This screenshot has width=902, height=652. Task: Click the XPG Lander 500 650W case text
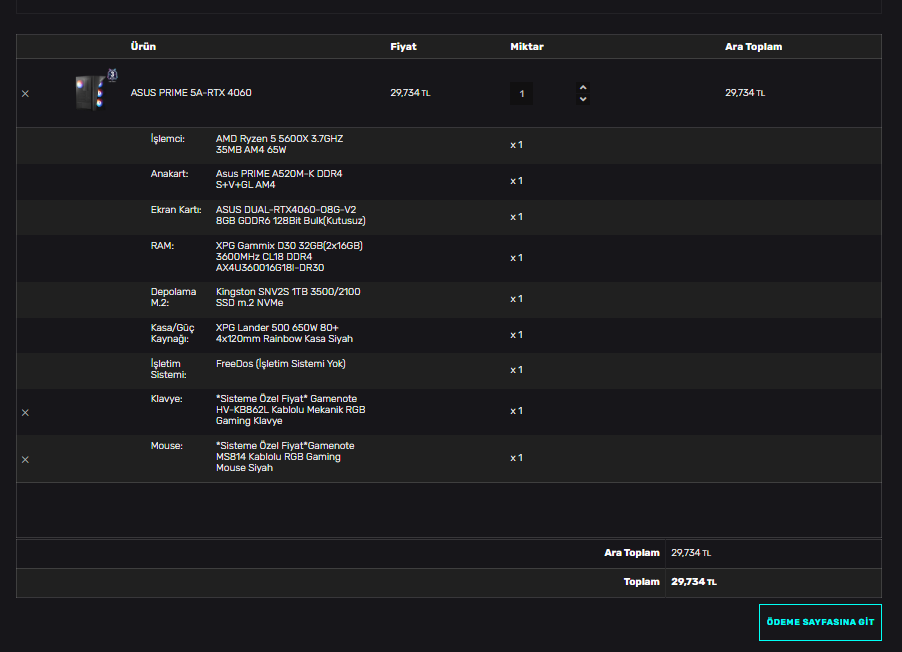[284, 333]
